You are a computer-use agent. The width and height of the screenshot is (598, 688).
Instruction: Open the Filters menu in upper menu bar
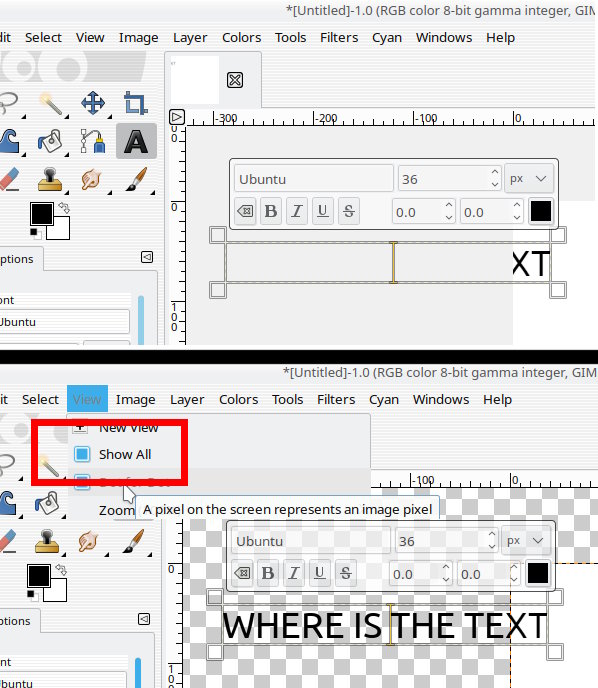click(339, 38)
